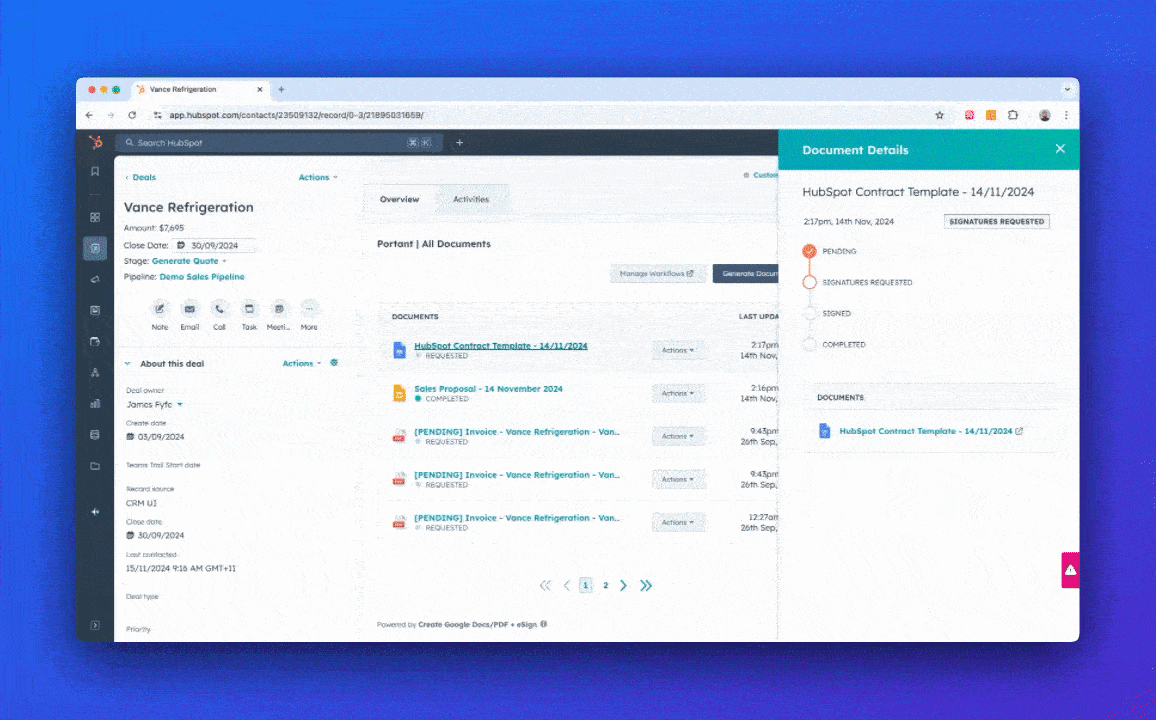This screenshot has height=720, width=1156.
Task: Click the Manage workflows button
Action: pyautogui.click(x=657, y=273)
